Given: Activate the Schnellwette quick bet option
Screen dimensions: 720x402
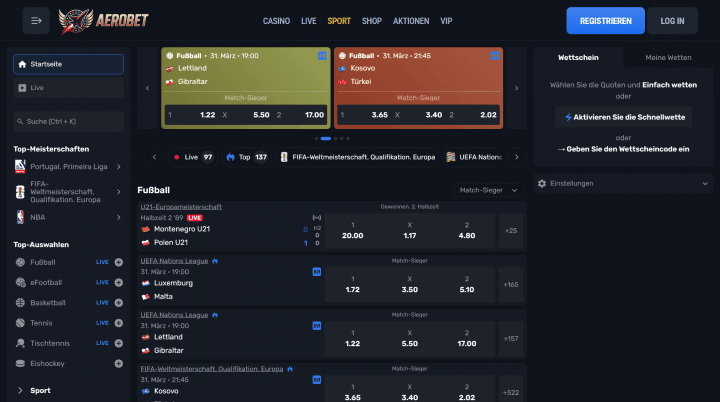Looking at the screenshot, I should pos(623,117).
